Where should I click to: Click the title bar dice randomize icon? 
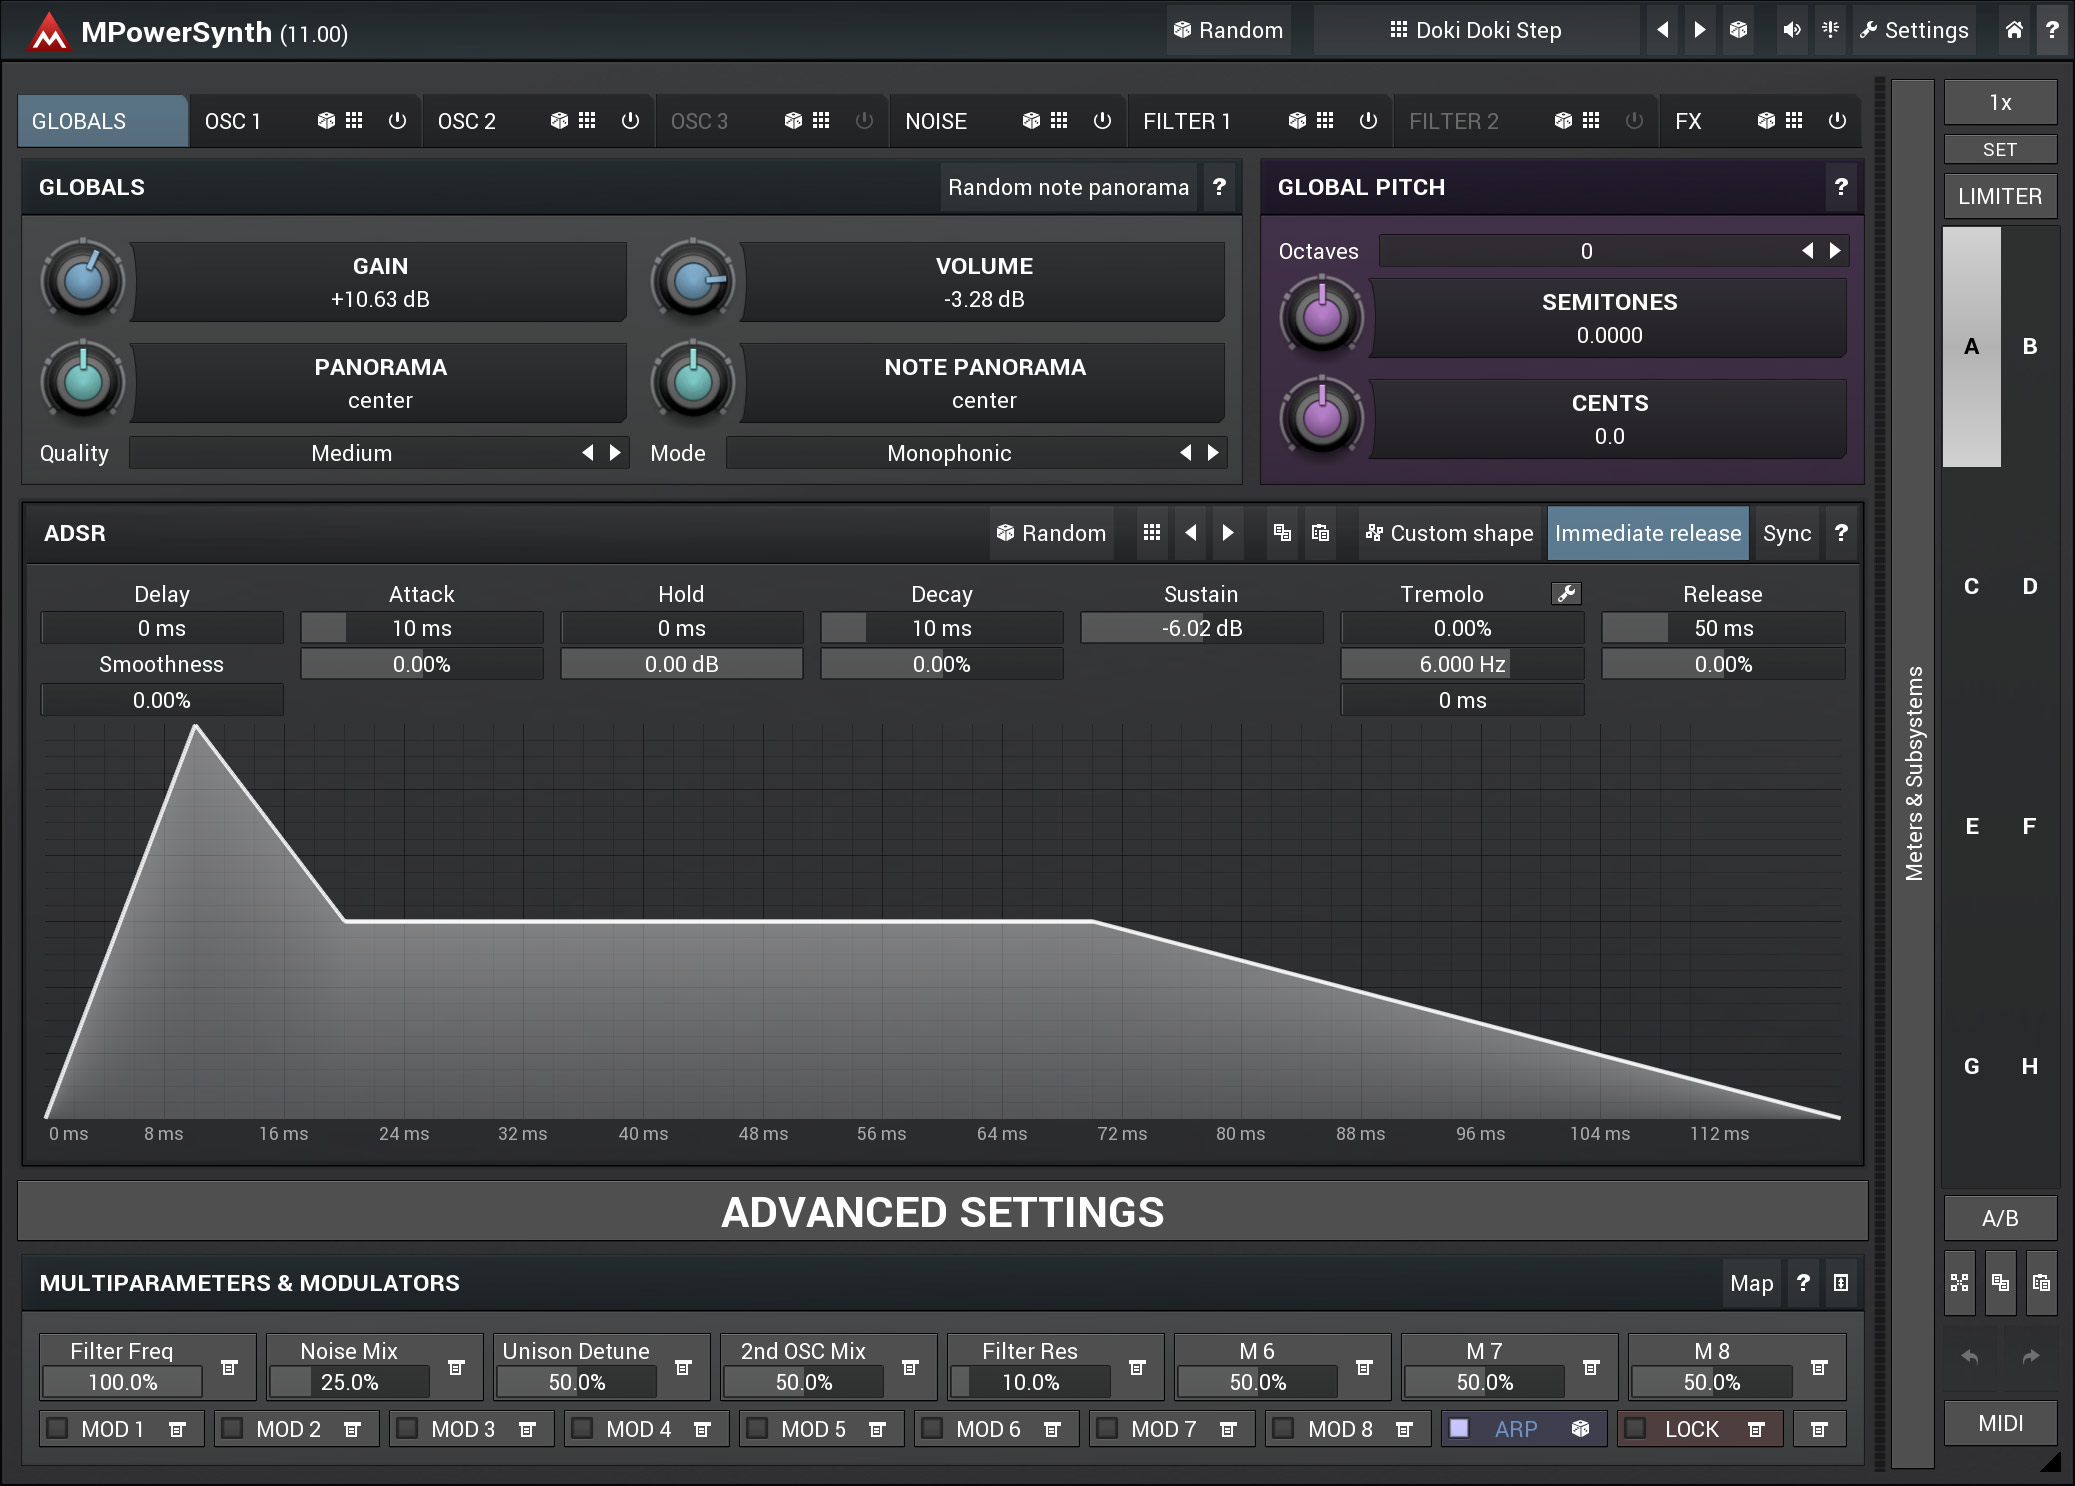(x=1738, y=30)
